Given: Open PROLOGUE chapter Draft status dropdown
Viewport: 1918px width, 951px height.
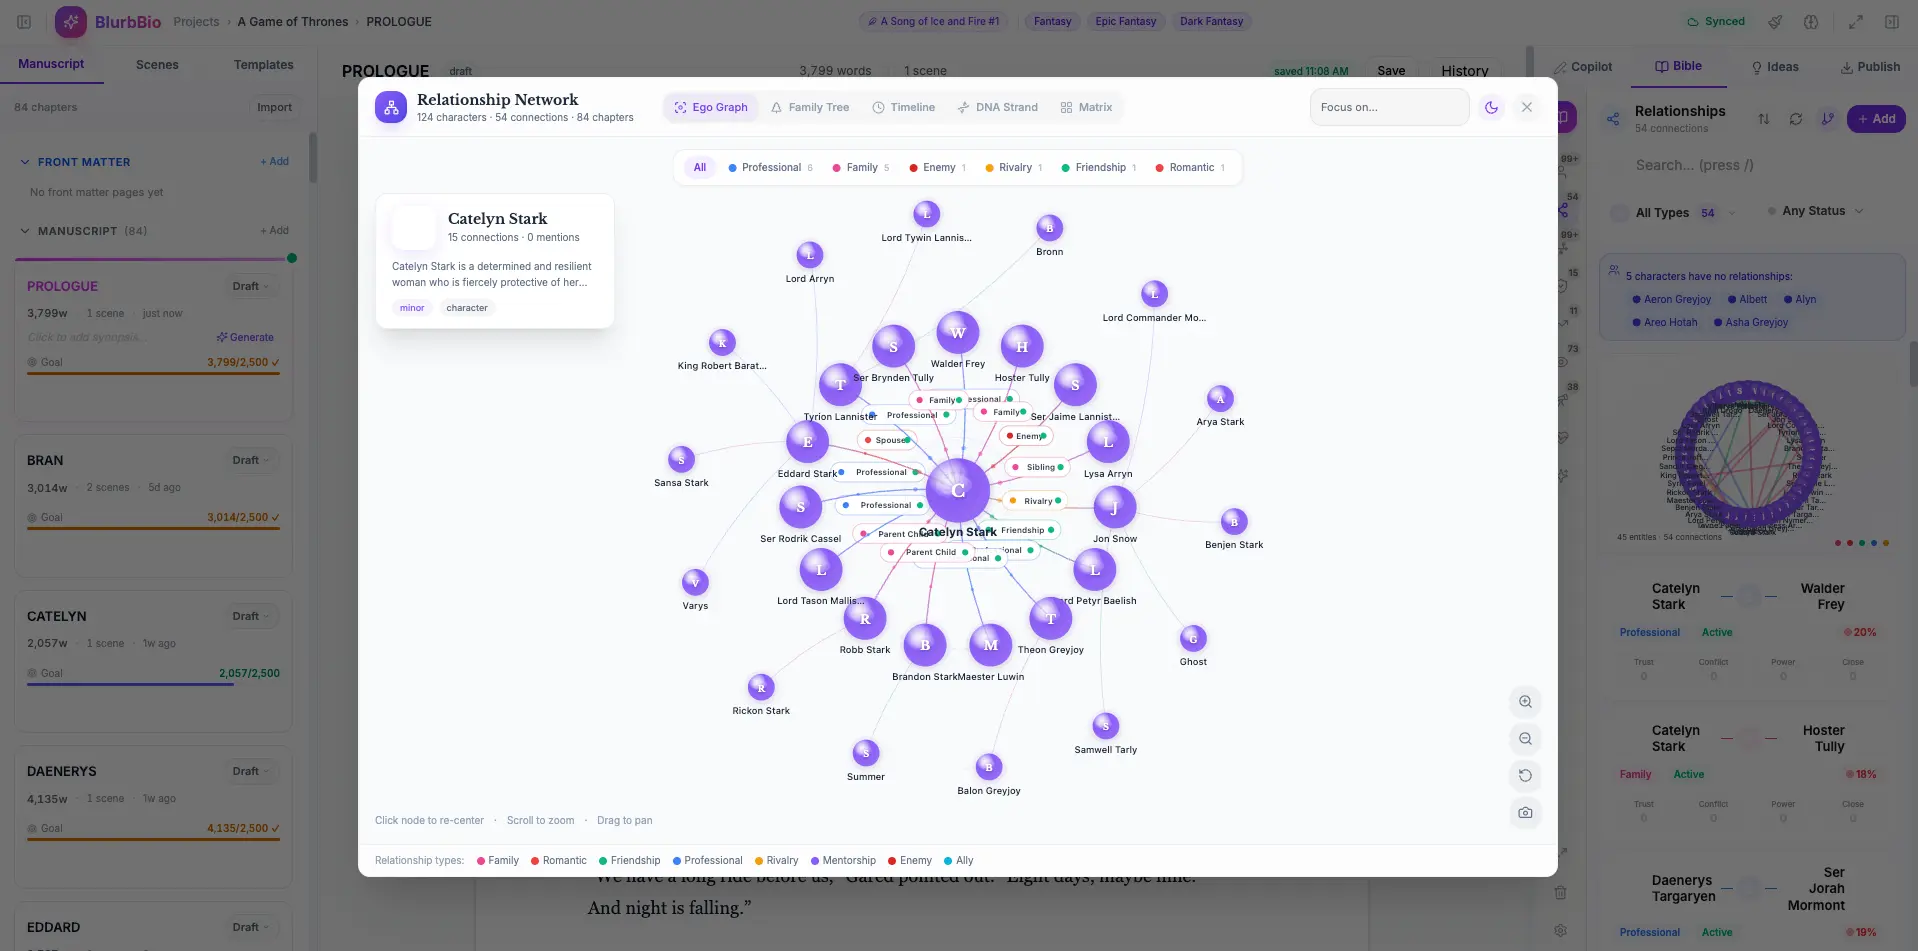Looking at the screenshot, I should [251, 286].
